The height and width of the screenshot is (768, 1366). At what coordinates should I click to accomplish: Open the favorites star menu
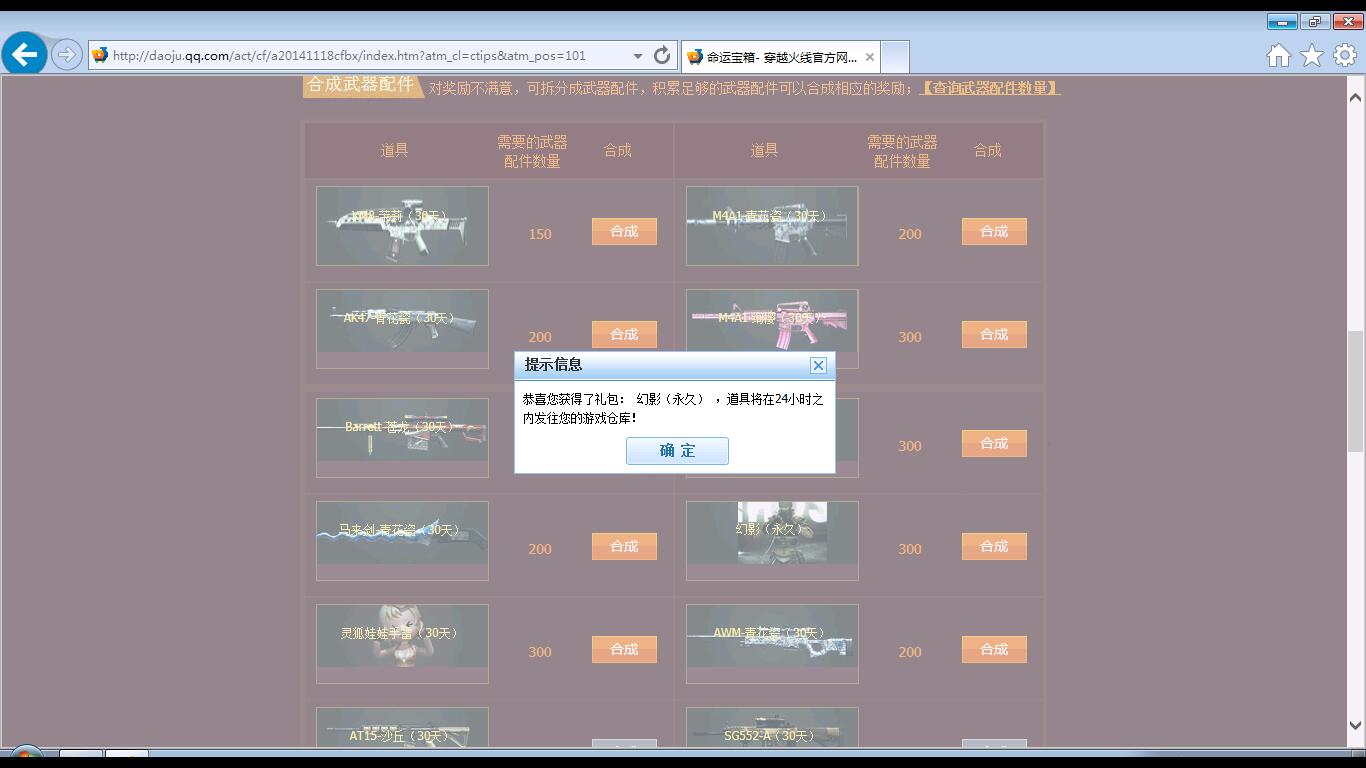click(1312, 56)
